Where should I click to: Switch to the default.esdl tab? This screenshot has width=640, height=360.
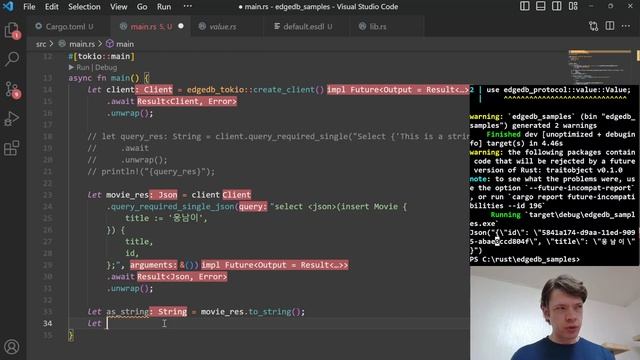307,27
